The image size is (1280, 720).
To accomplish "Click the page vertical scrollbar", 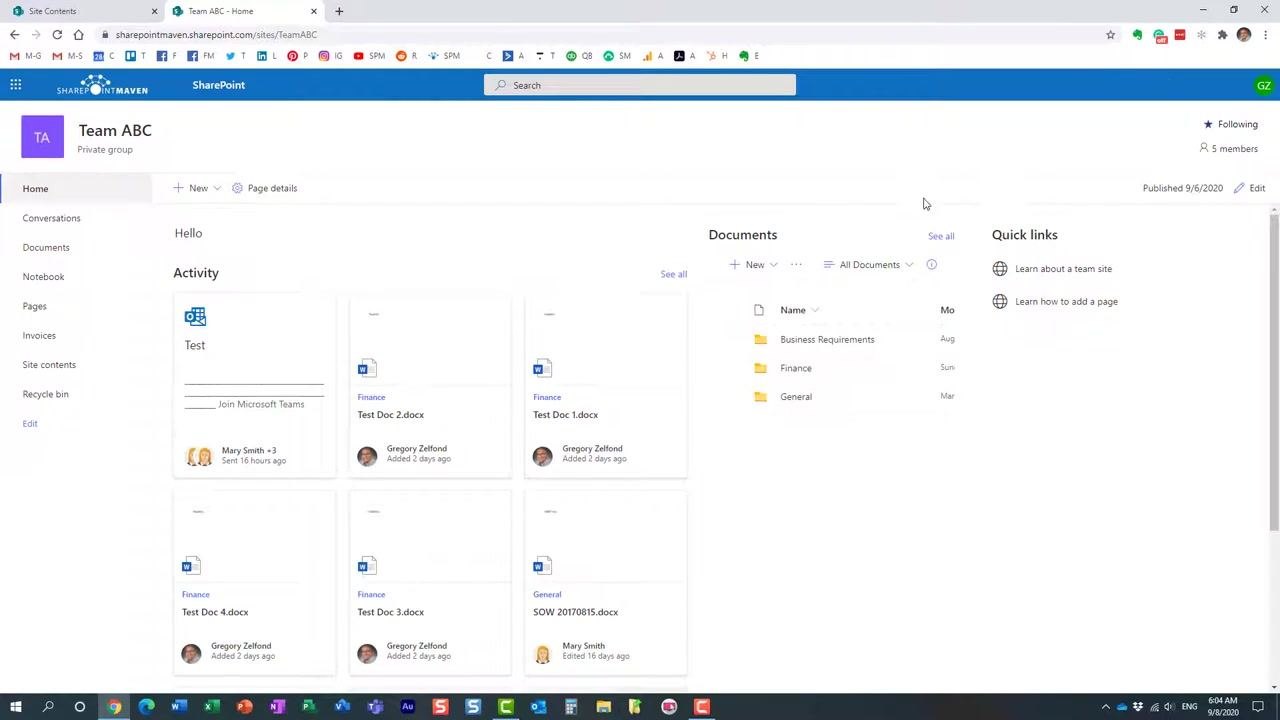I will point(1274,370).
